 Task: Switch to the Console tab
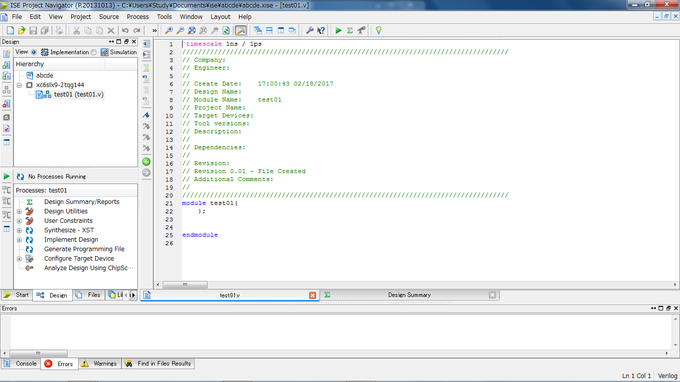pyautogui.click(x=20, y=363)
